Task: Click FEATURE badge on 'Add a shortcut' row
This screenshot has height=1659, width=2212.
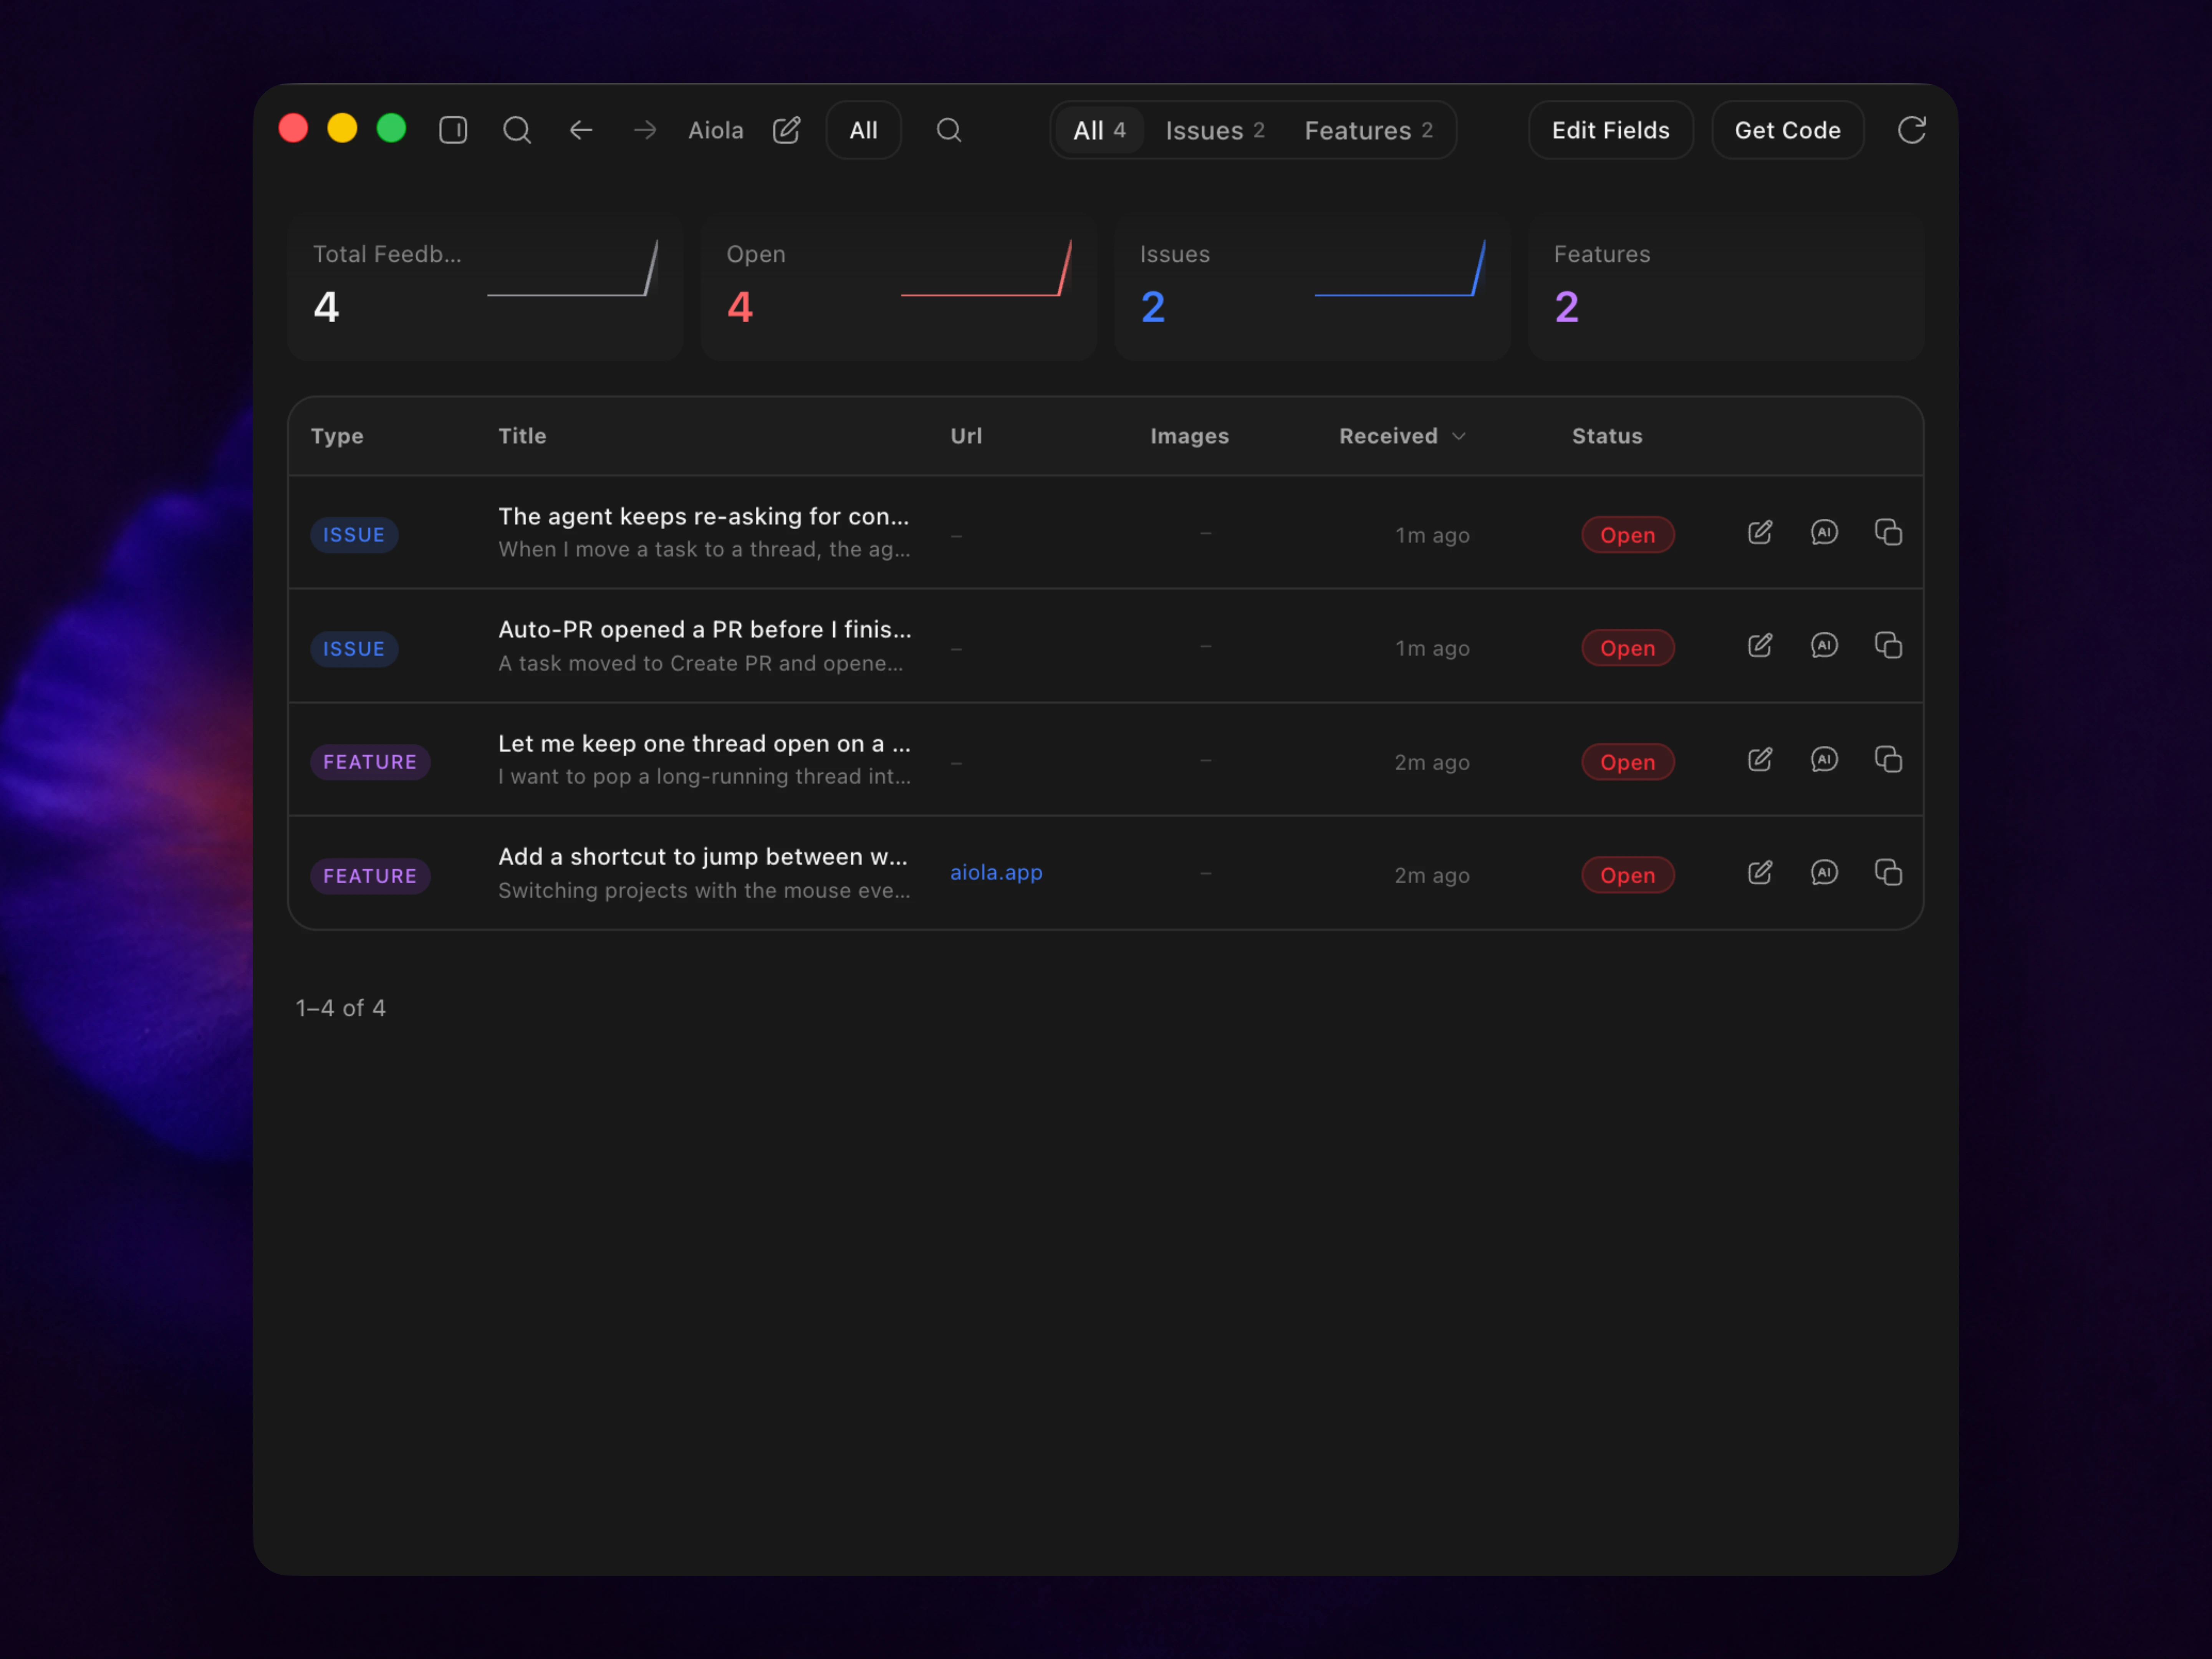Action: 370,876
